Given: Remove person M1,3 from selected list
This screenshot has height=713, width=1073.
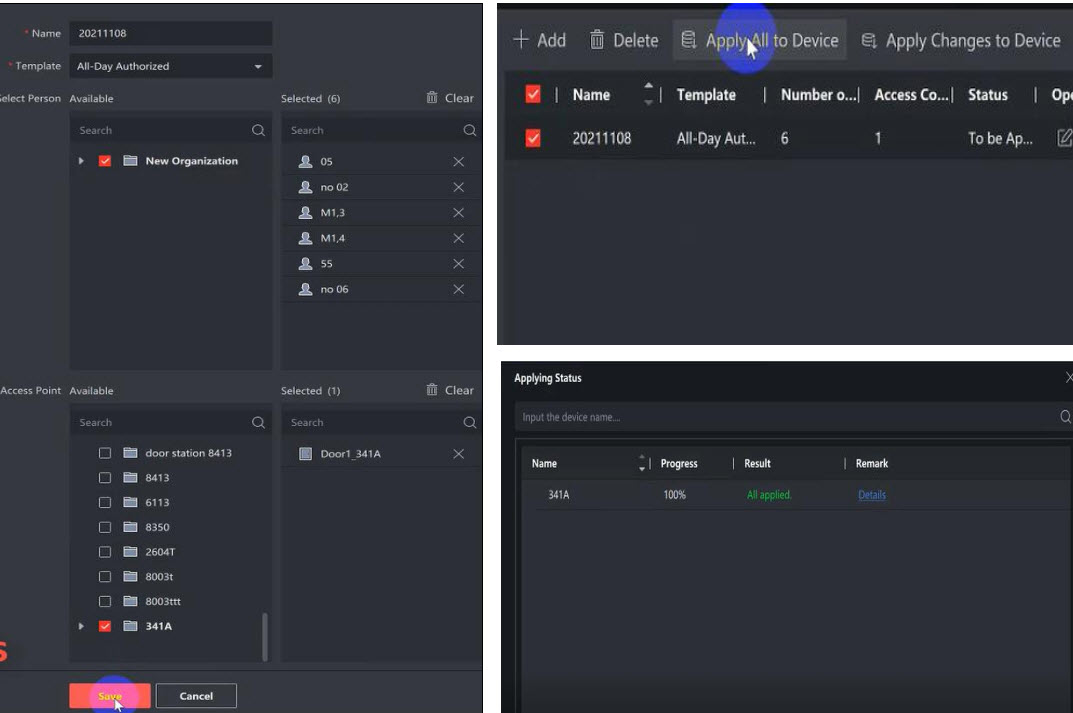Looking at the screenshot, I should (458, 213).
